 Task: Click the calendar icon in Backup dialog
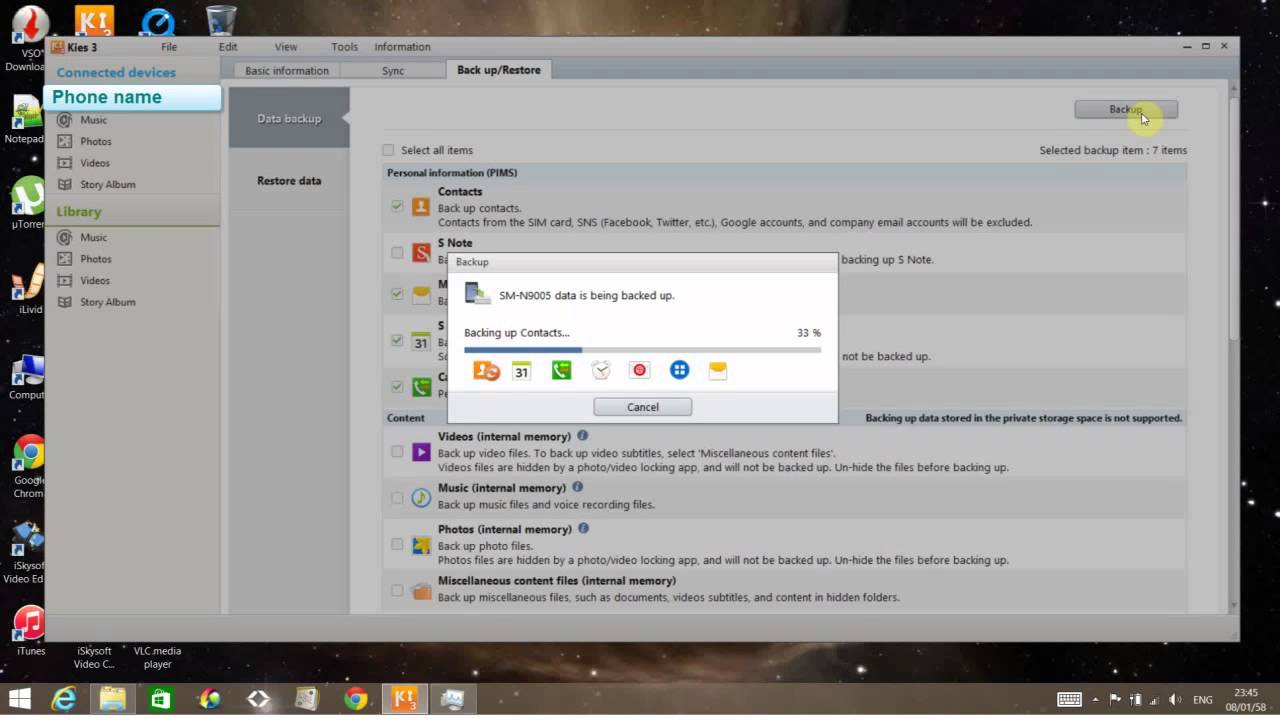point(521,370)
